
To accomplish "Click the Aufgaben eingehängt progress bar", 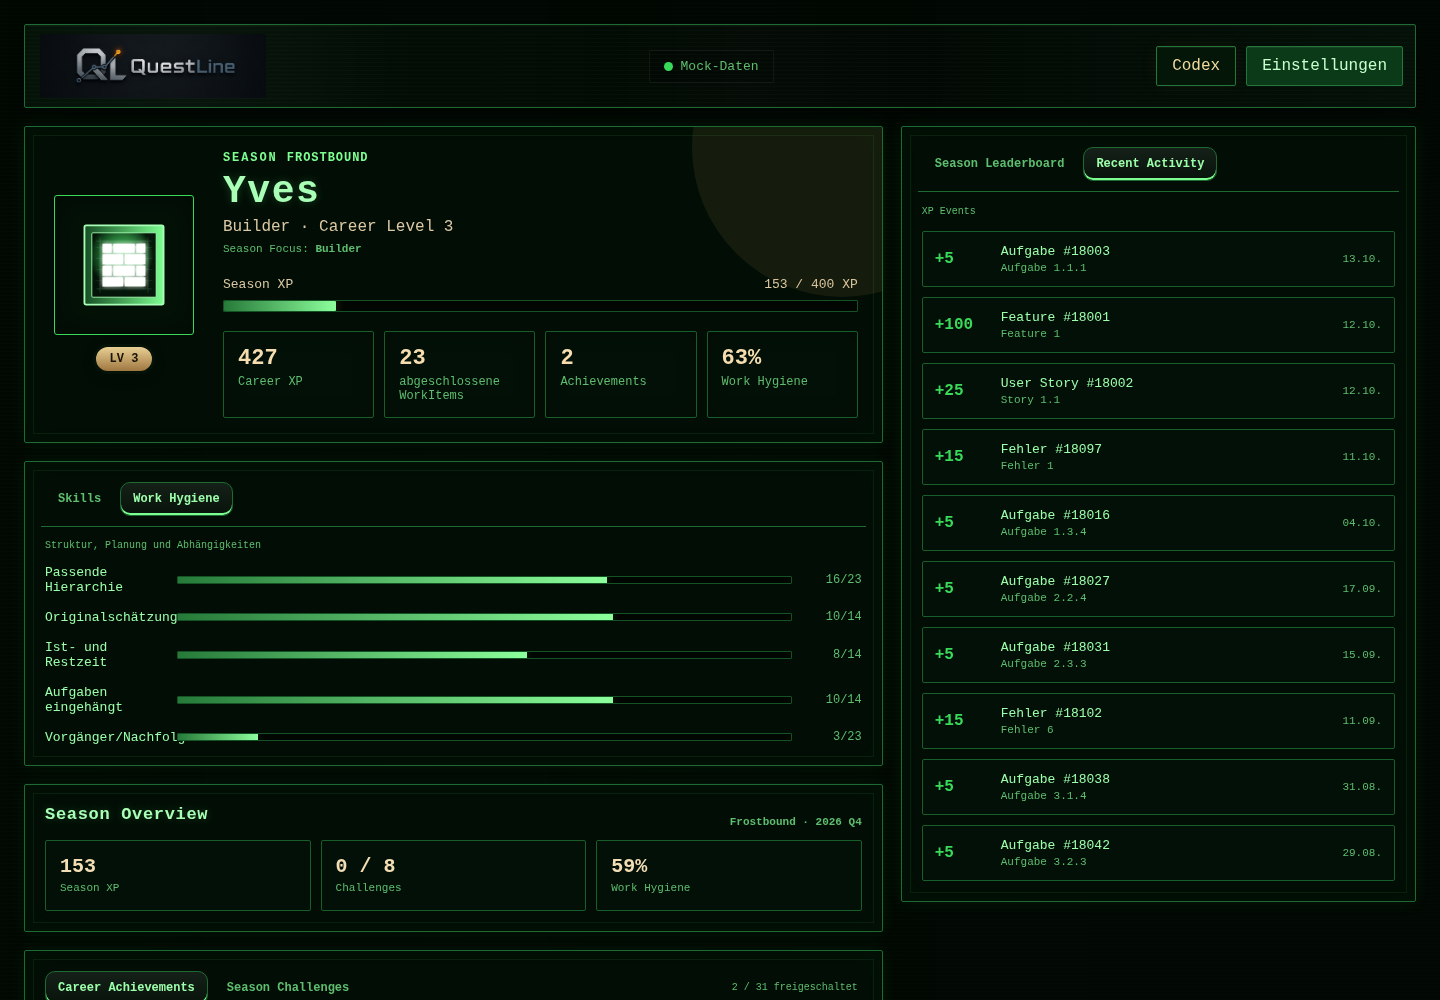I will pos(484,700).
